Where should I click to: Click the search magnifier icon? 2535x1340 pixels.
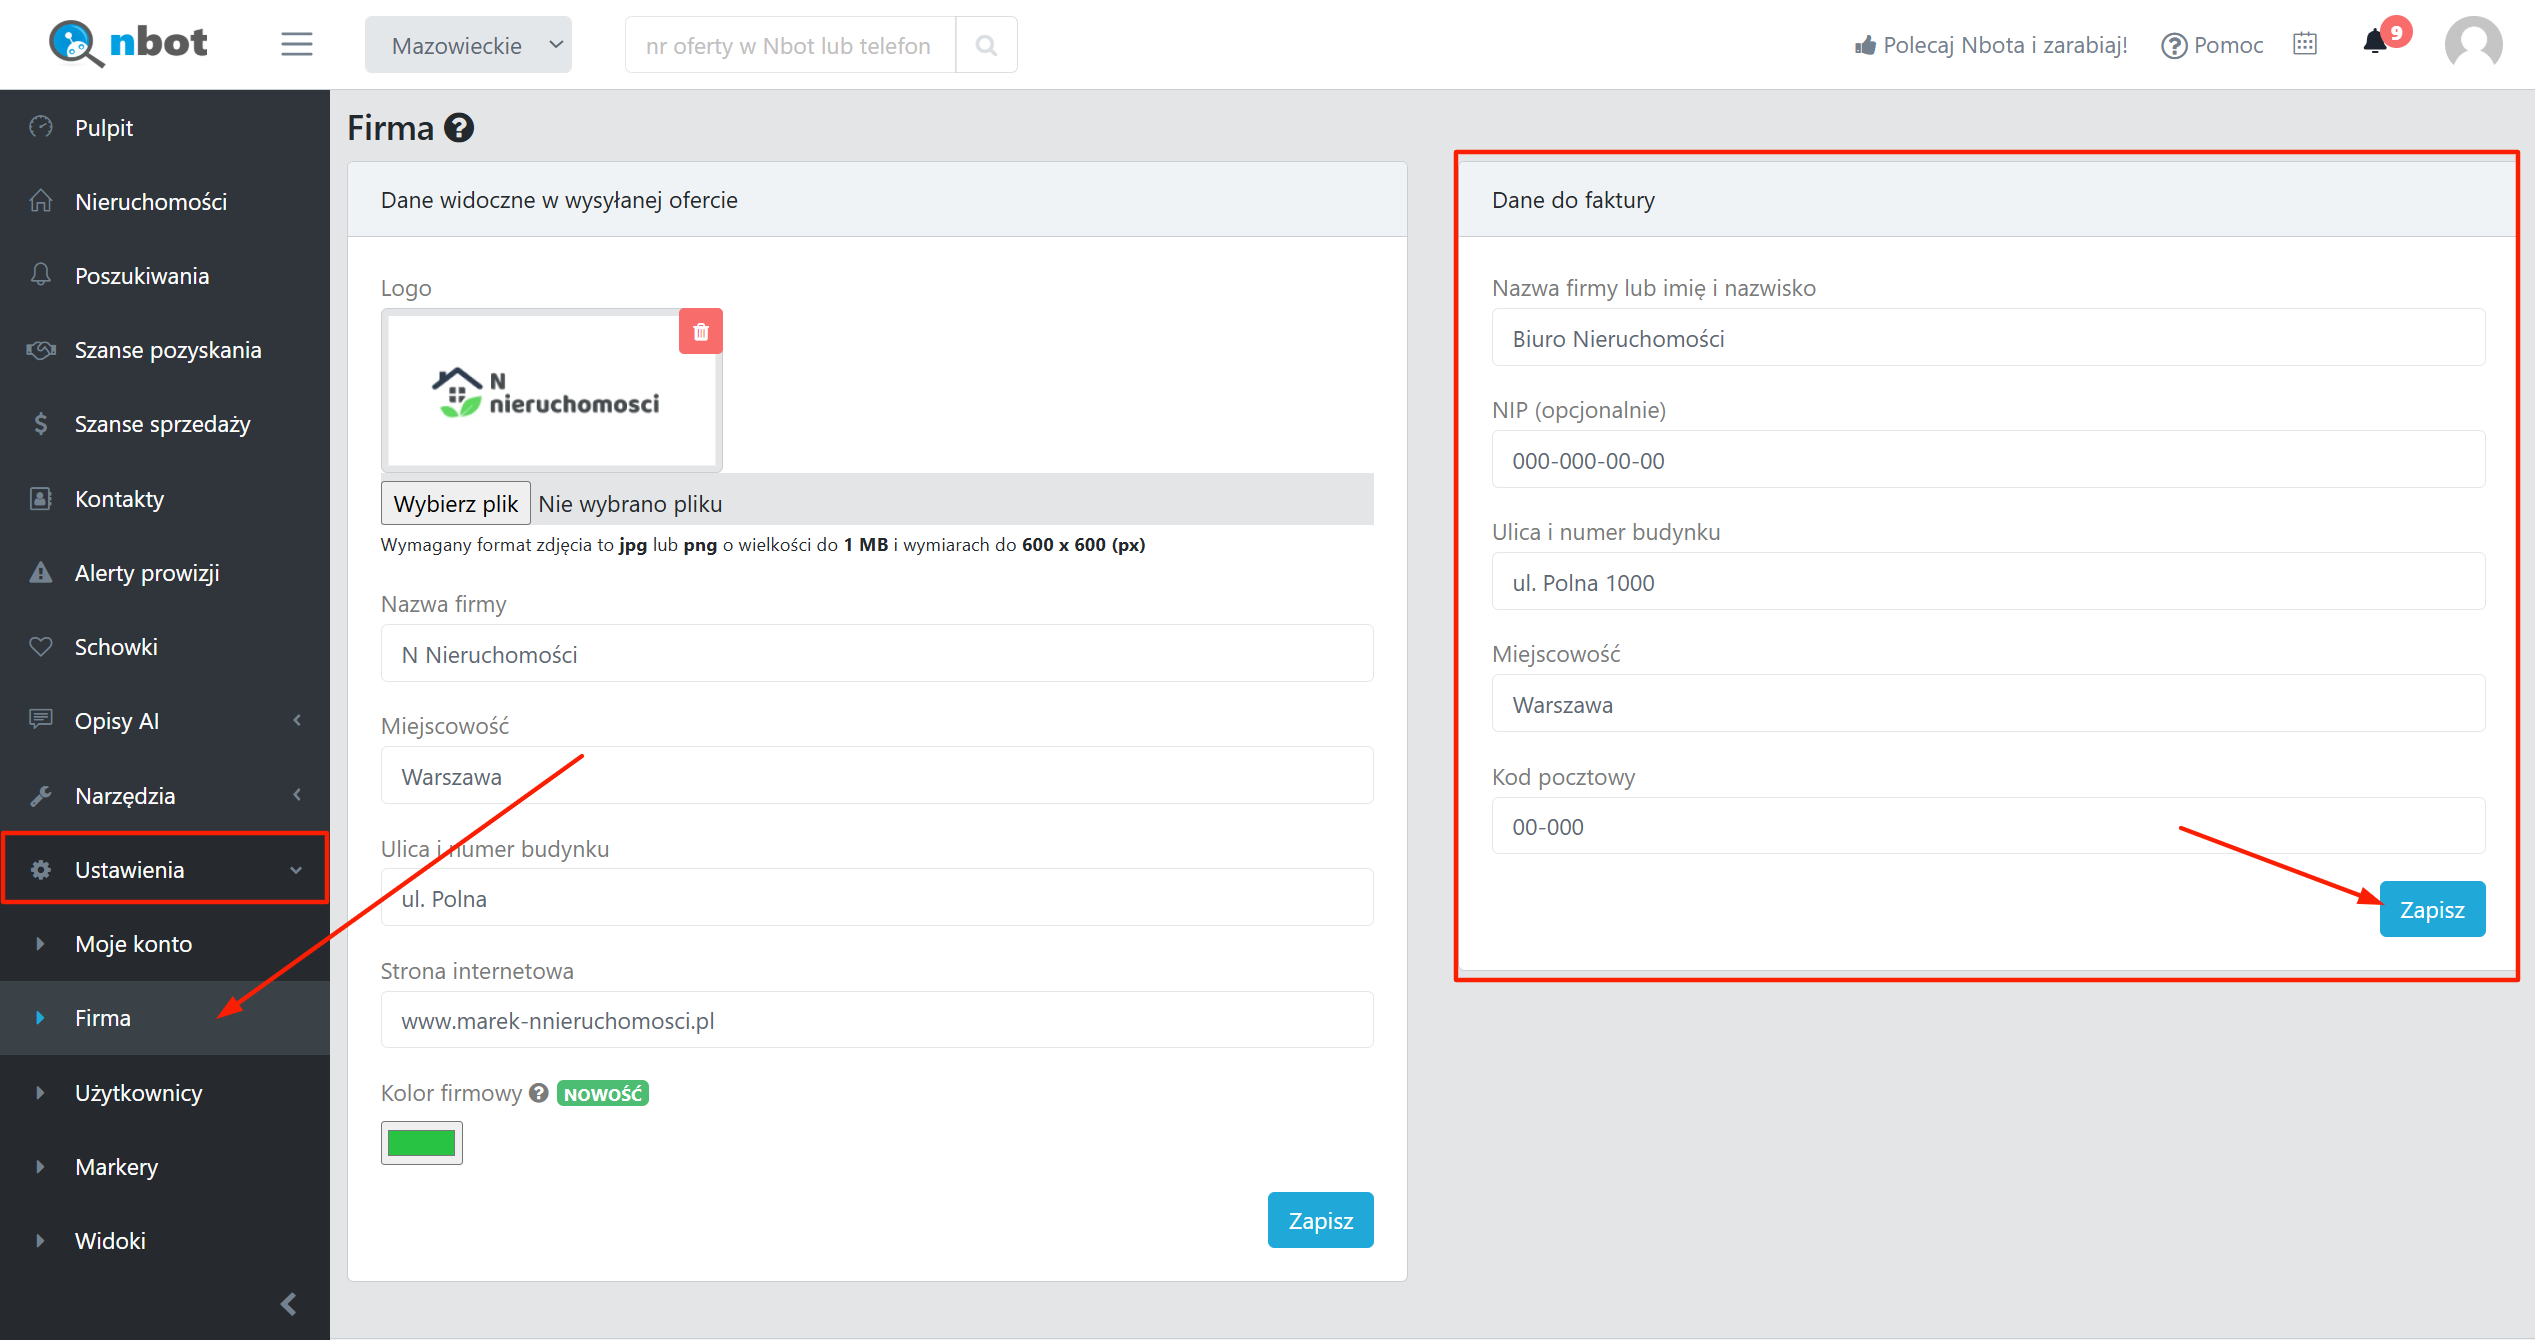(x=986, y=45)
